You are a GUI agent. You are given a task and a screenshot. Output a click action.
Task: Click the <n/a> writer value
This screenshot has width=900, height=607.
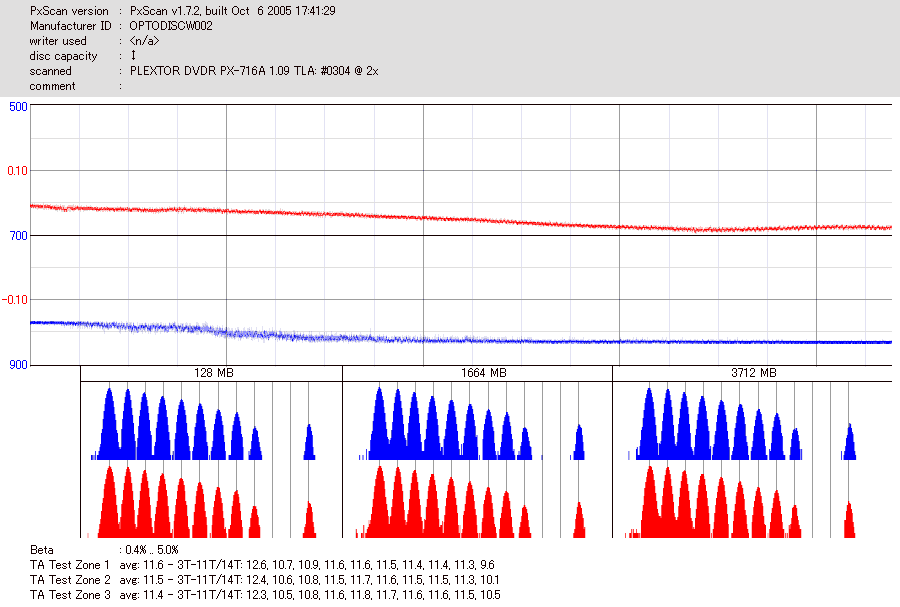tap(144, 41)
